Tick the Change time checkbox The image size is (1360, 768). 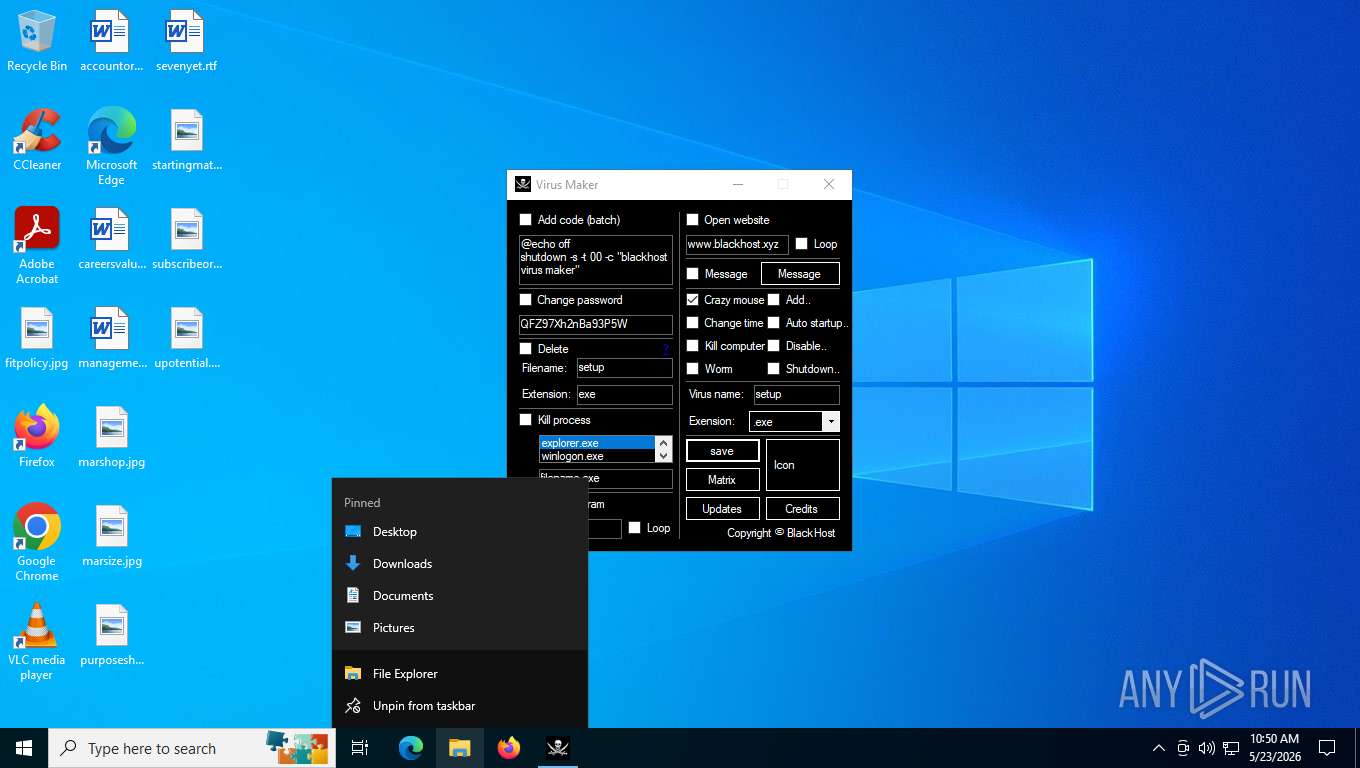coord(692,323)
